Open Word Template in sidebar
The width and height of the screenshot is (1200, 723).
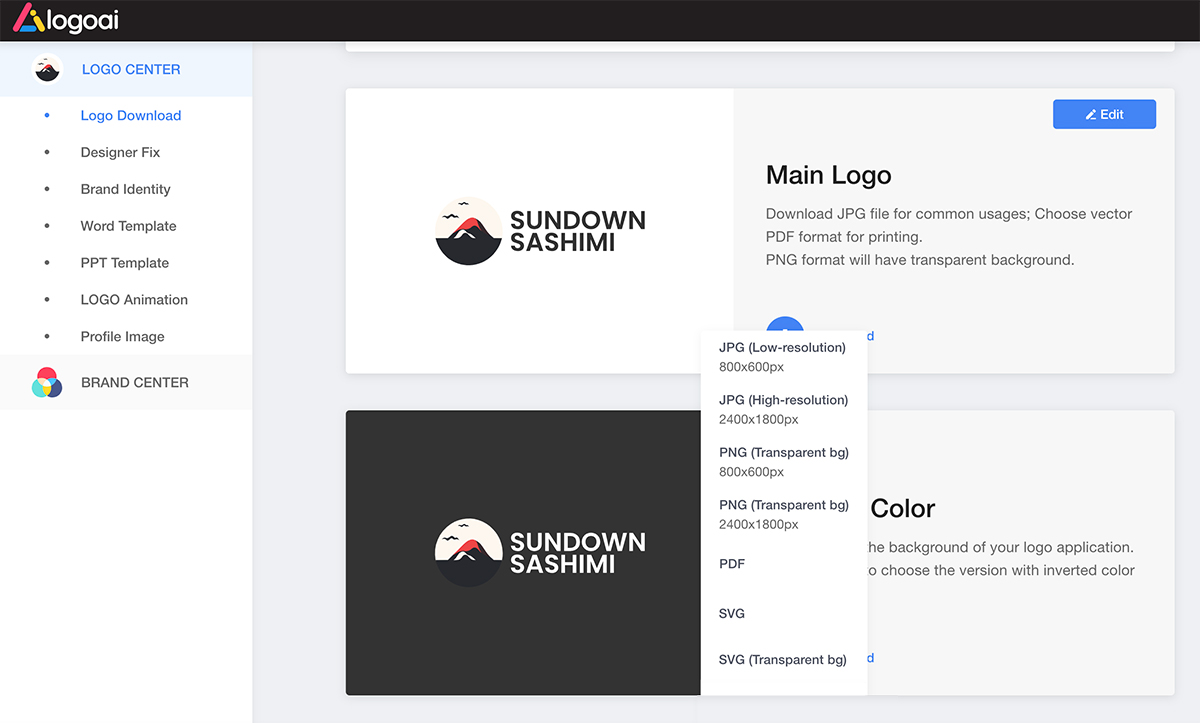128,226
